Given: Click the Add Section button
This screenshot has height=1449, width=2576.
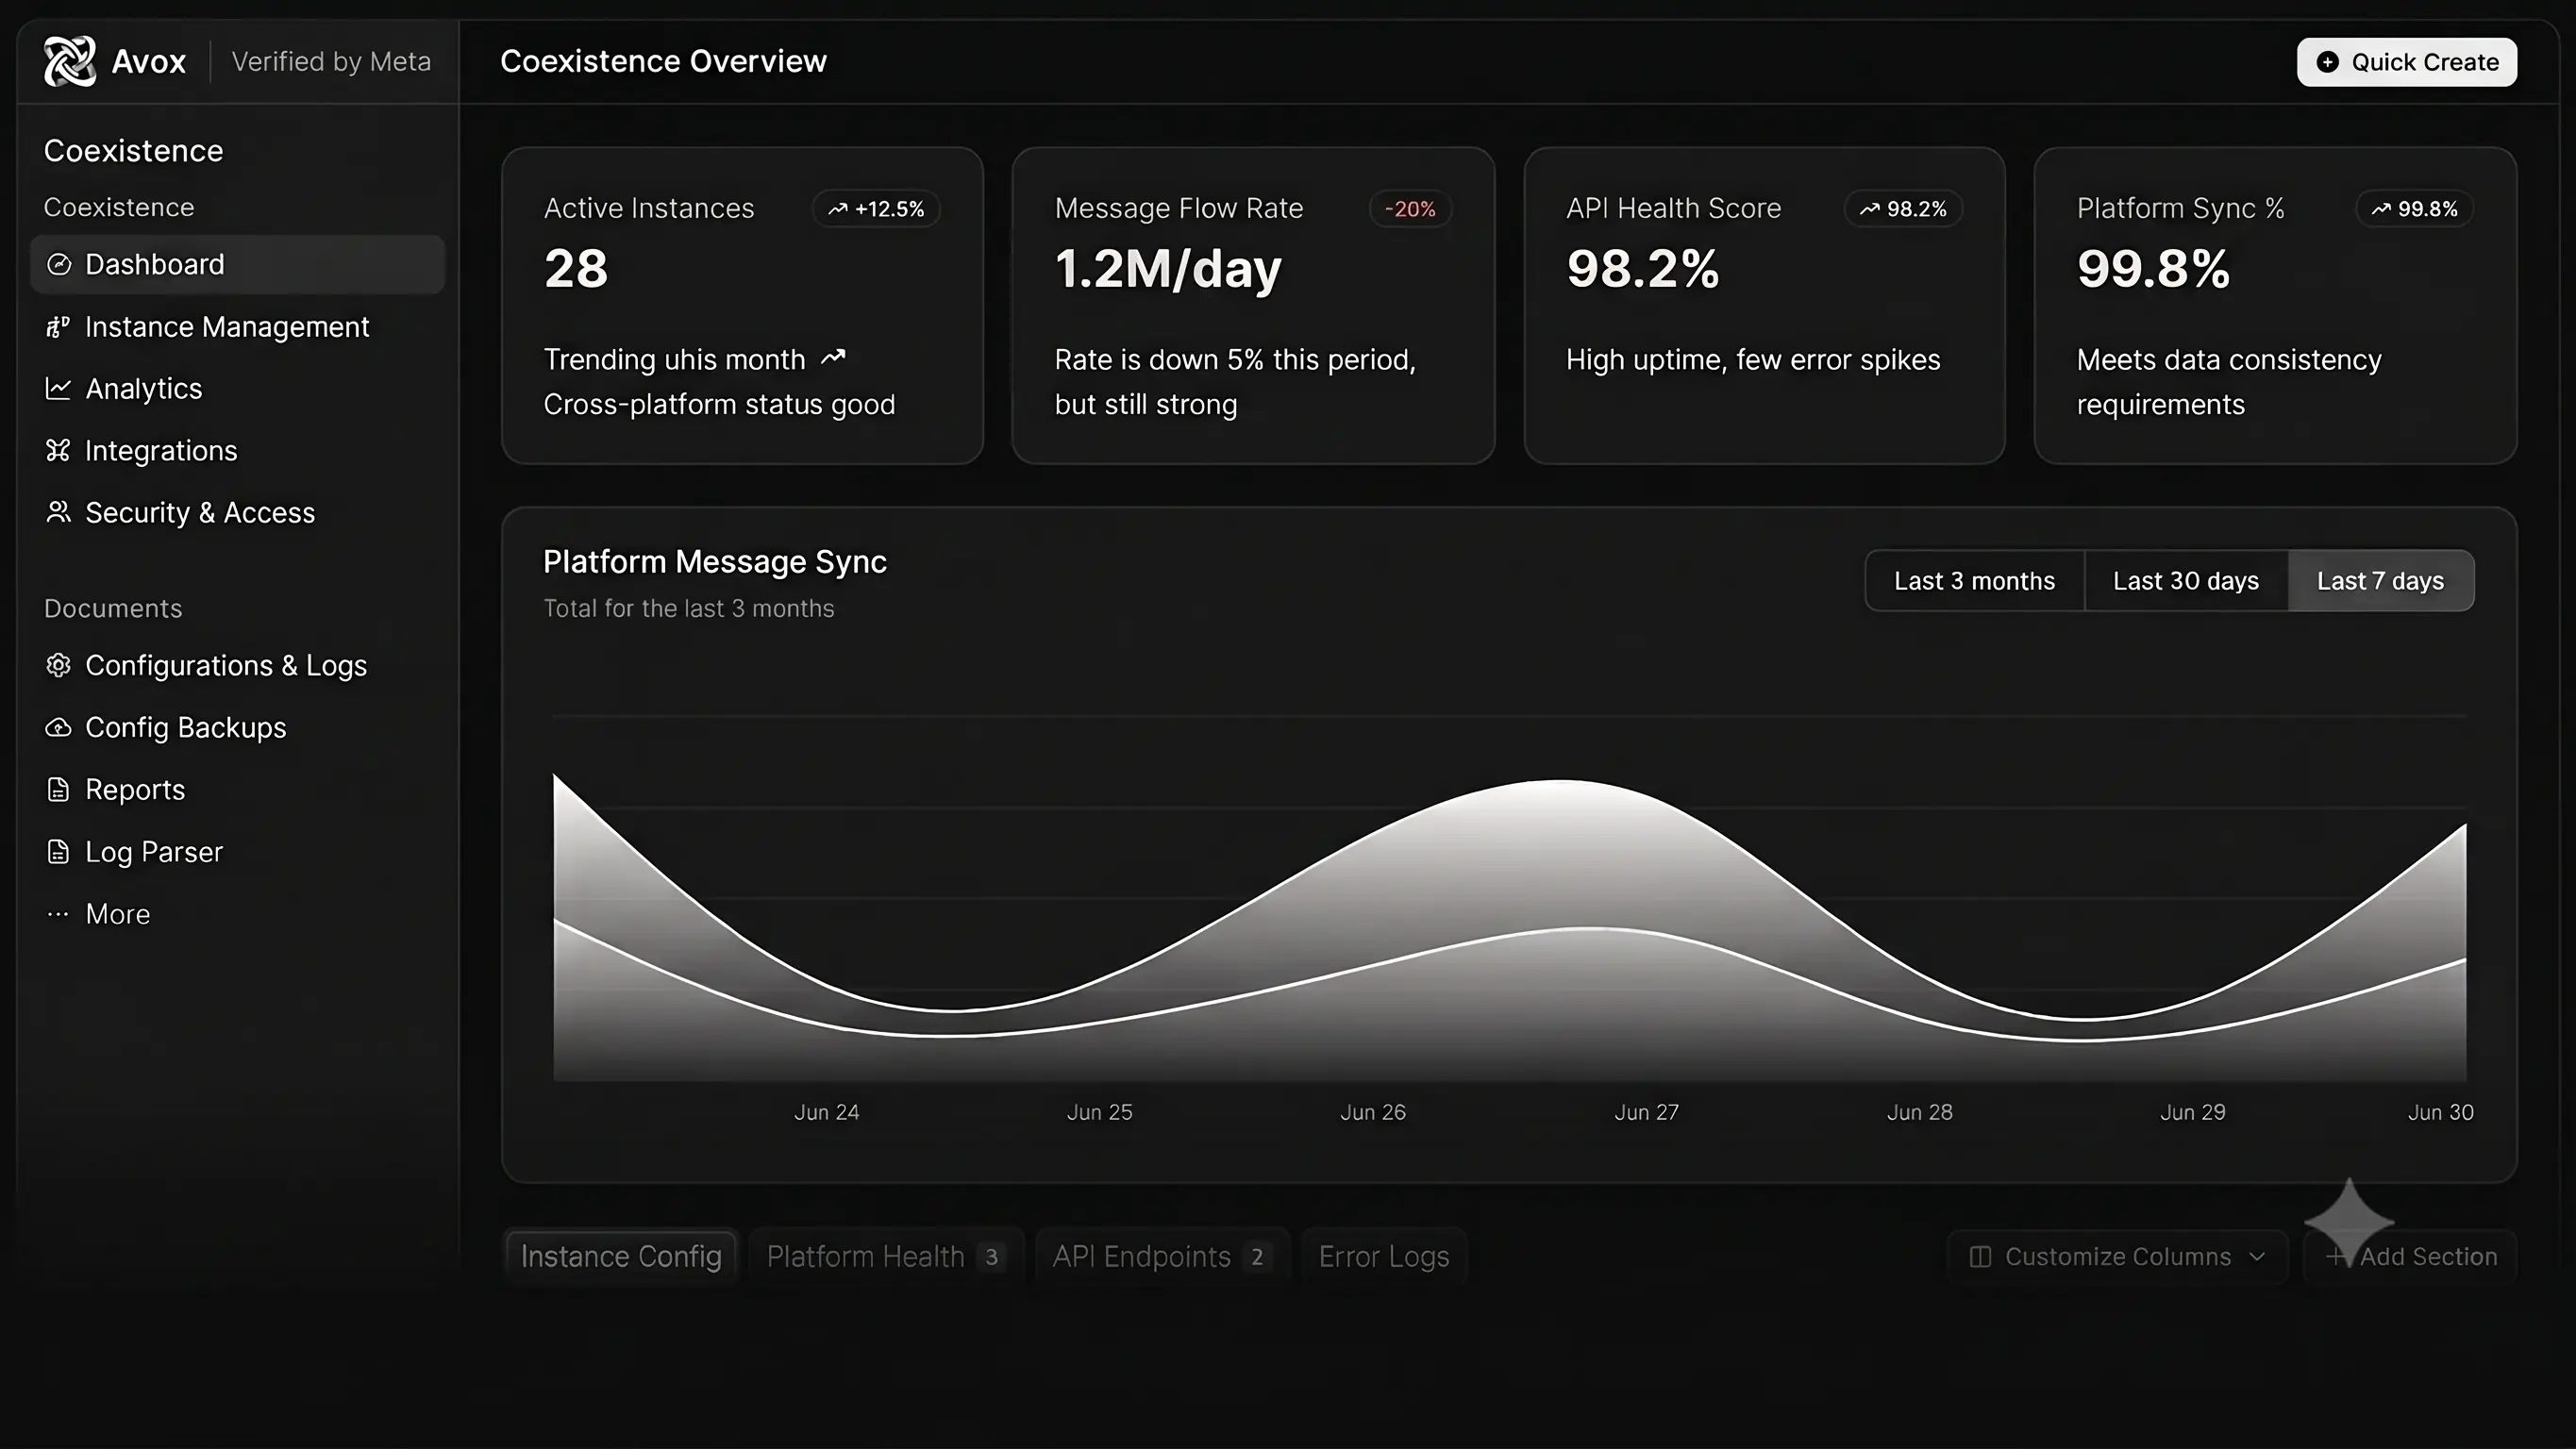Looking at the screenshot, I should 2410,1257.
